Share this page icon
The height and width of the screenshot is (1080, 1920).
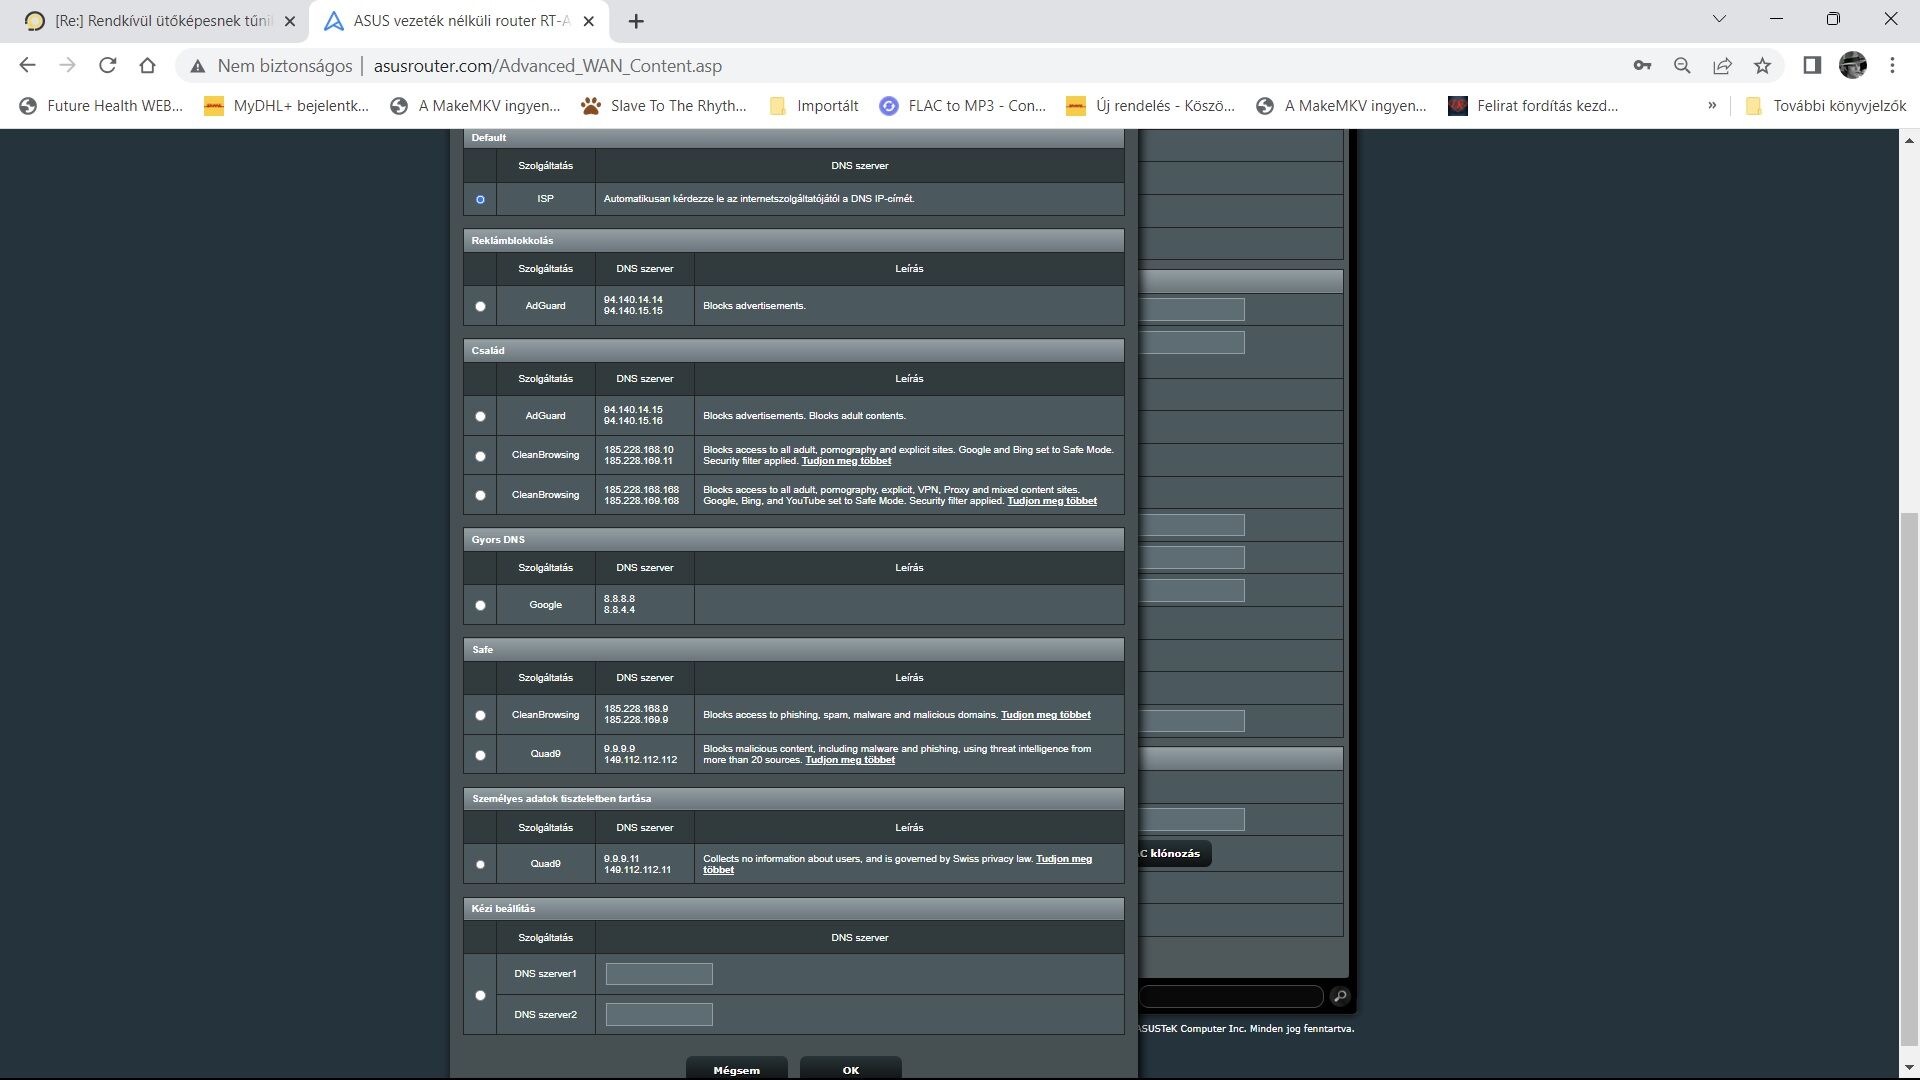(1722, 65)
